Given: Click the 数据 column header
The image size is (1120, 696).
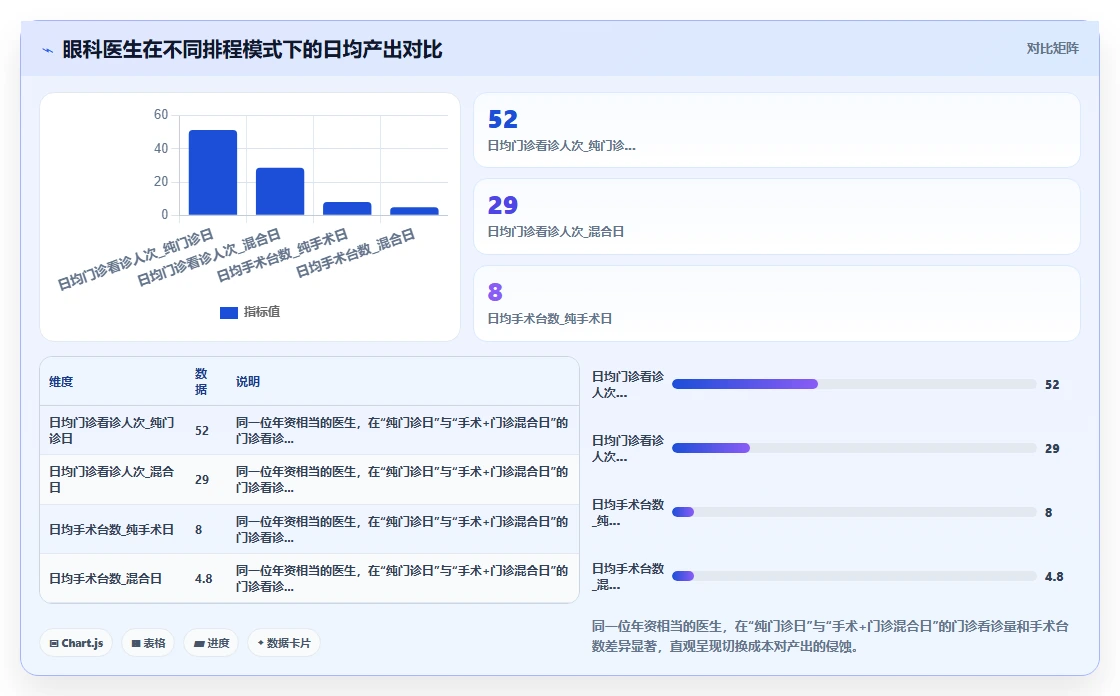Looking at the screenshot, I should point(201,382).
